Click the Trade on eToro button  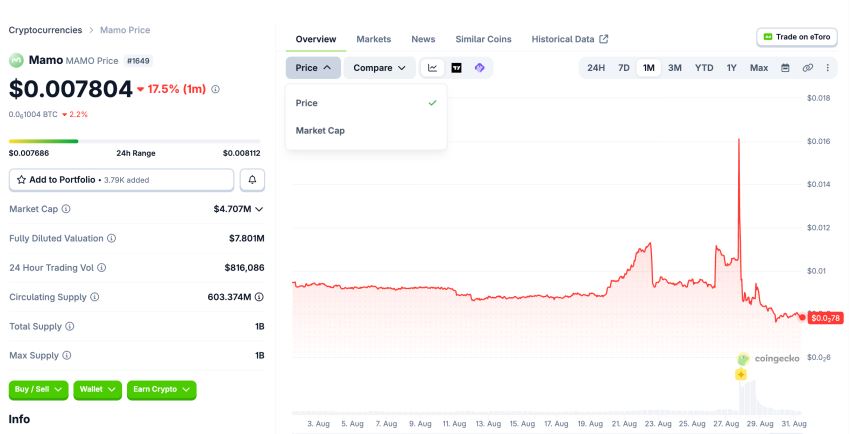point(797,37)
